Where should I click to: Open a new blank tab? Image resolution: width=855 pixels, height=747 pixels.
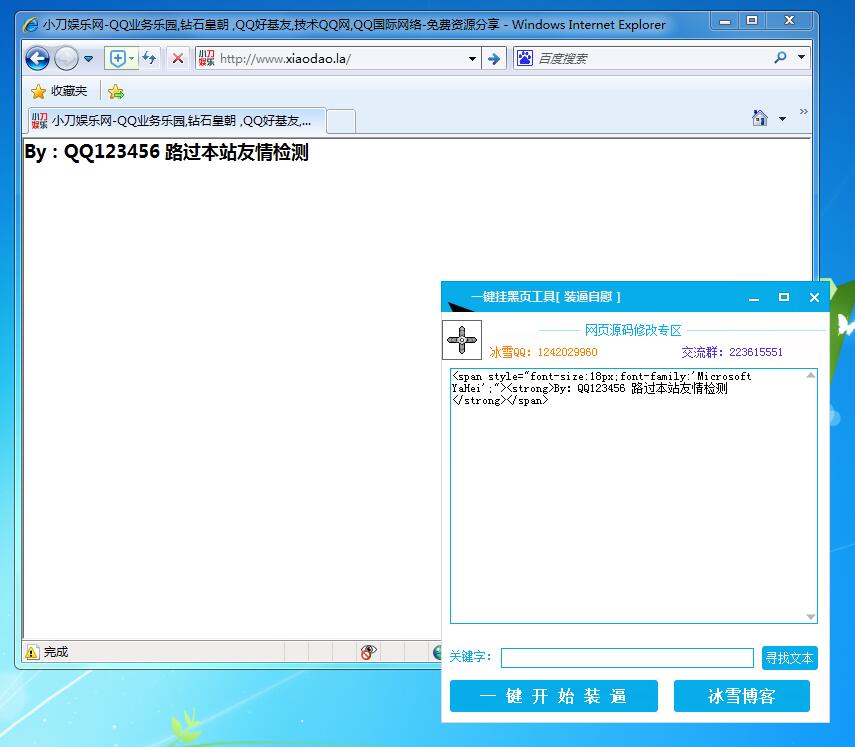pyautogui.click(x=341, y=121)
